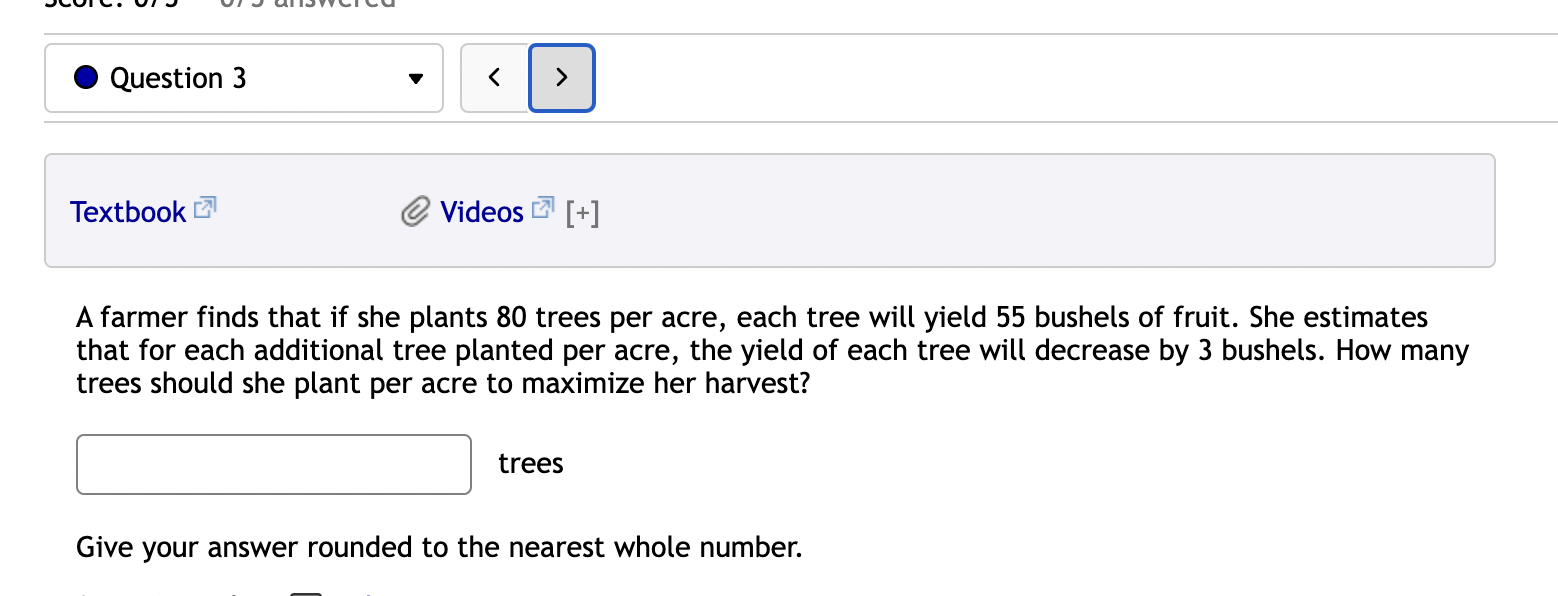Click the external-link icon next to Textbook
Image resolution: width=1558 pixels, height=596 pixels.
pyautogui.click(x=204, y=206)
